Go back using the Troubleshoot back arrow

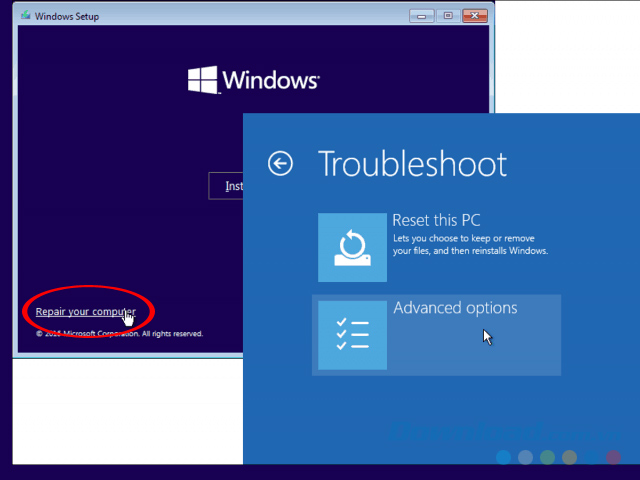coord(280,164)
